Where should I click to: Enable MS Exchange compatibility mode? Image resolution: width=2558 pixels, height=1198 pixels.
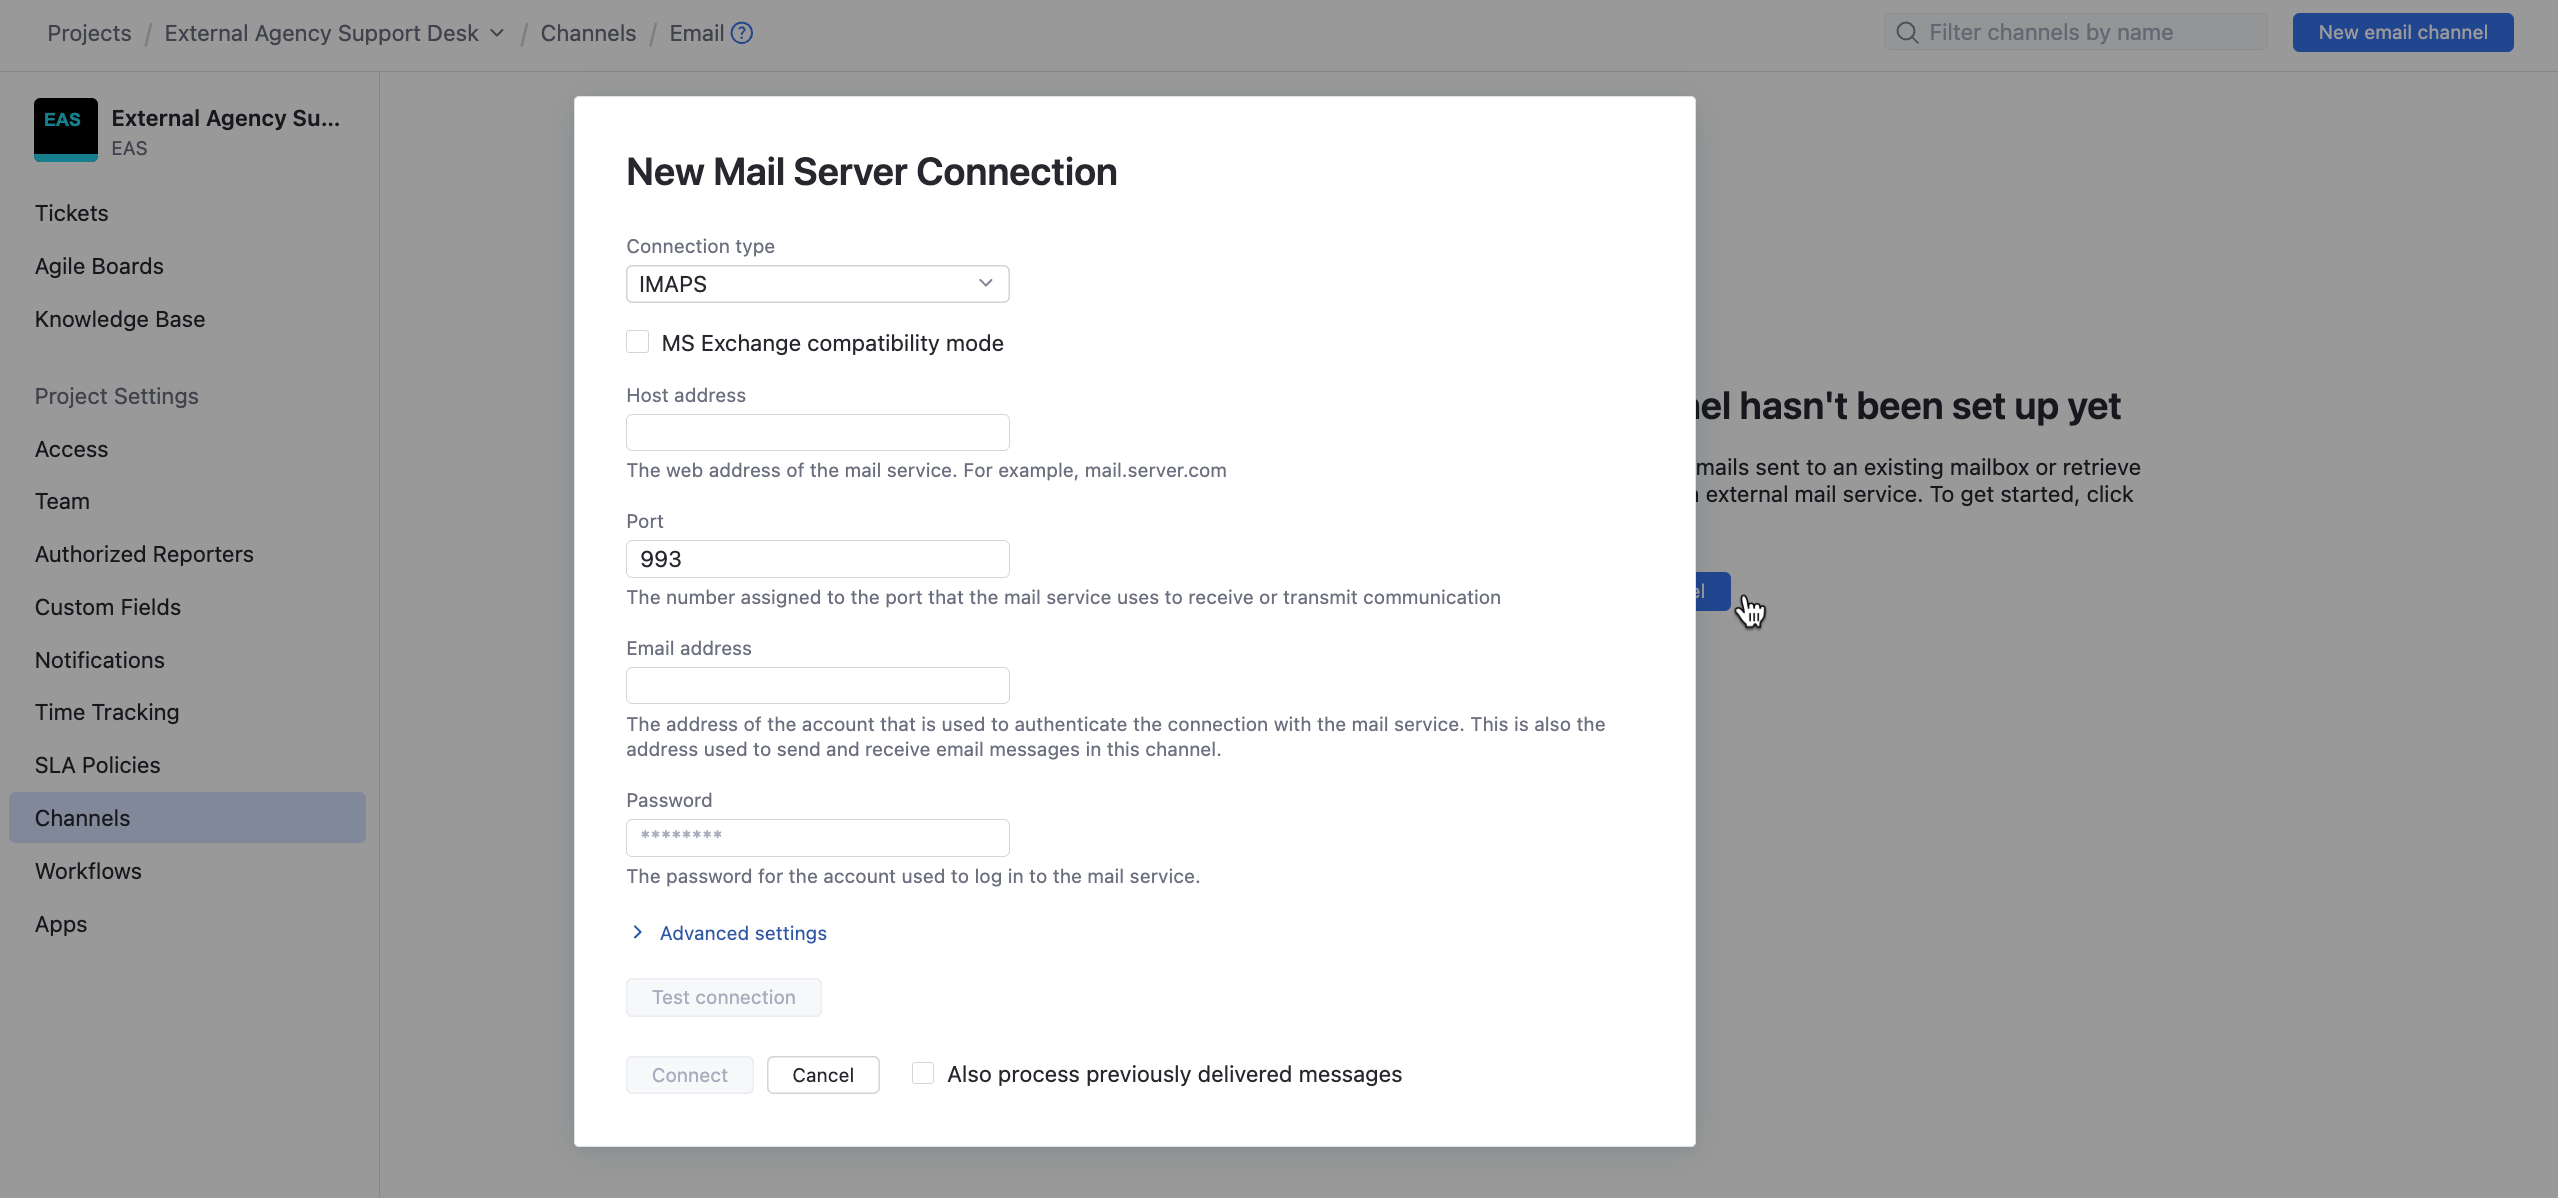[637, 341]
